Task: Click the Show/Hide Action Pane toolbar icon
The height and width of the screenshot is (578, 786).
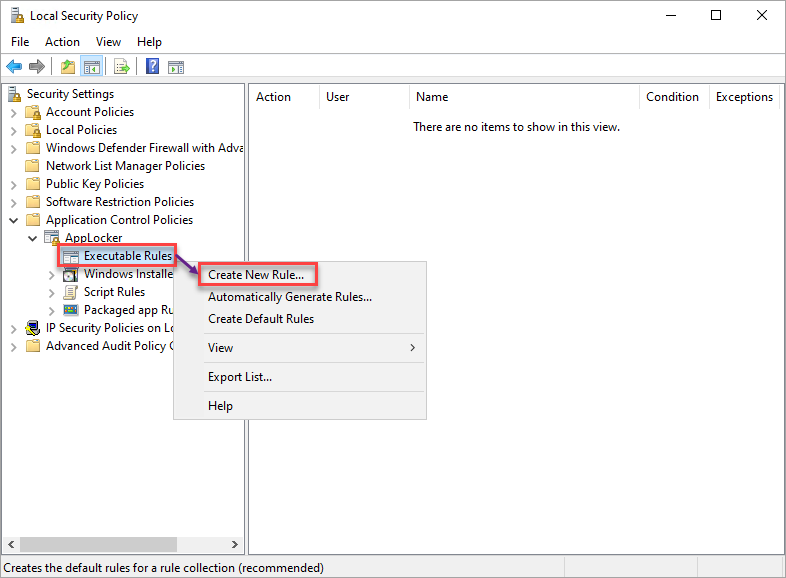Action: [176, 66]
